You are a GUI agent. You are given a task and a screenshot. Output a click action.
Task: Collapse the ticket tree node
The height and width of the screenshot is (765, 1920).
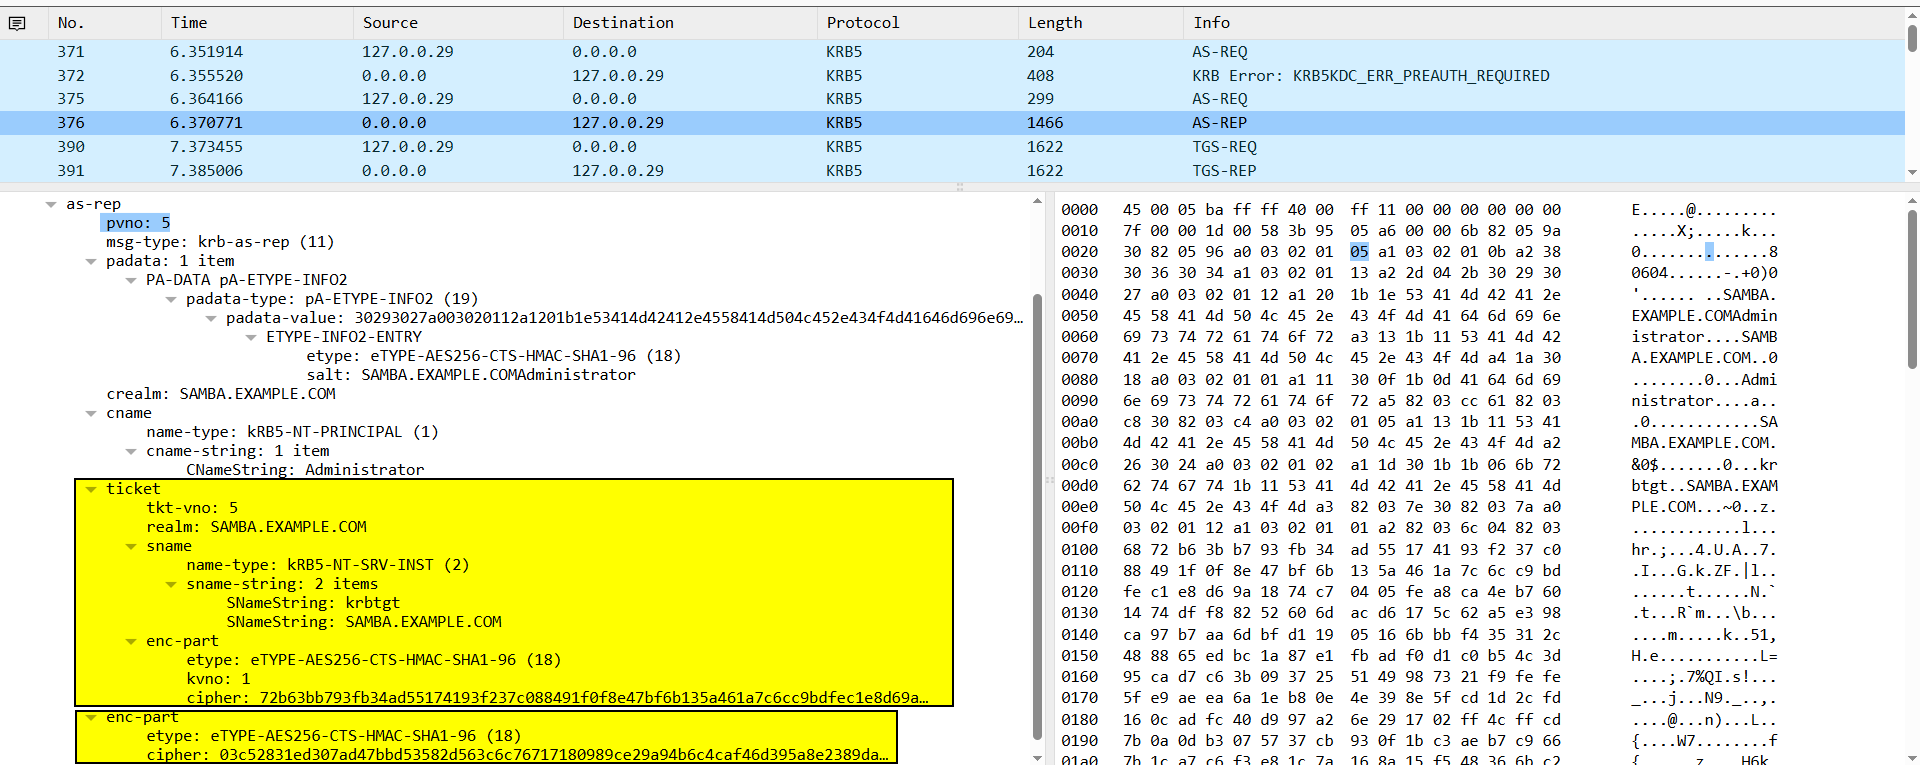point(91,489)
